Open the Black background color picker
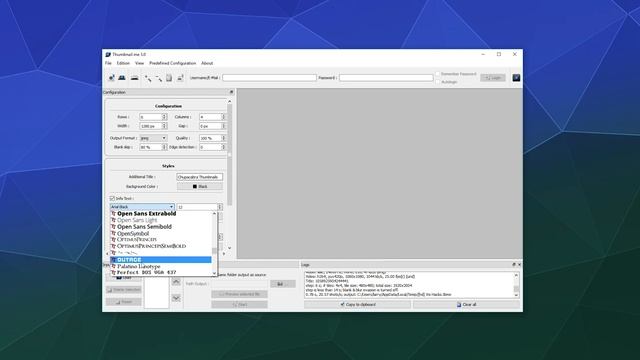The height and width of the screenshot is (360, 640). (x=200, y=187)
